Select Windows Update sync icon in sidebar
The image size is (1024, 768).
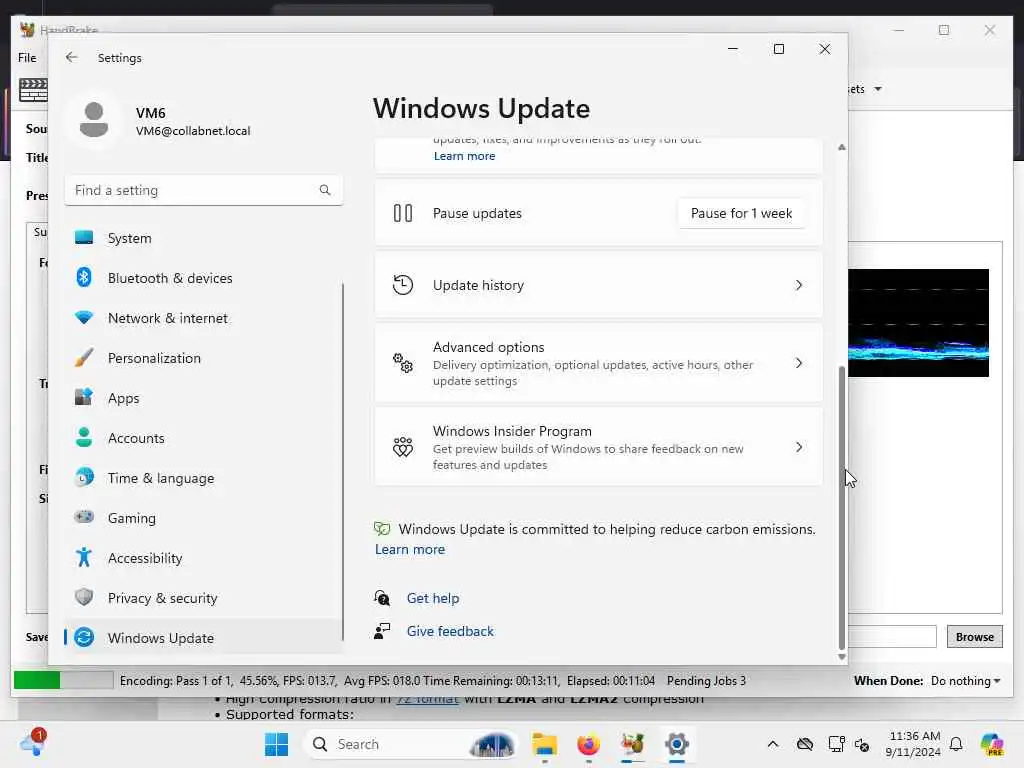pyautogui.click(x=84, y=637)
